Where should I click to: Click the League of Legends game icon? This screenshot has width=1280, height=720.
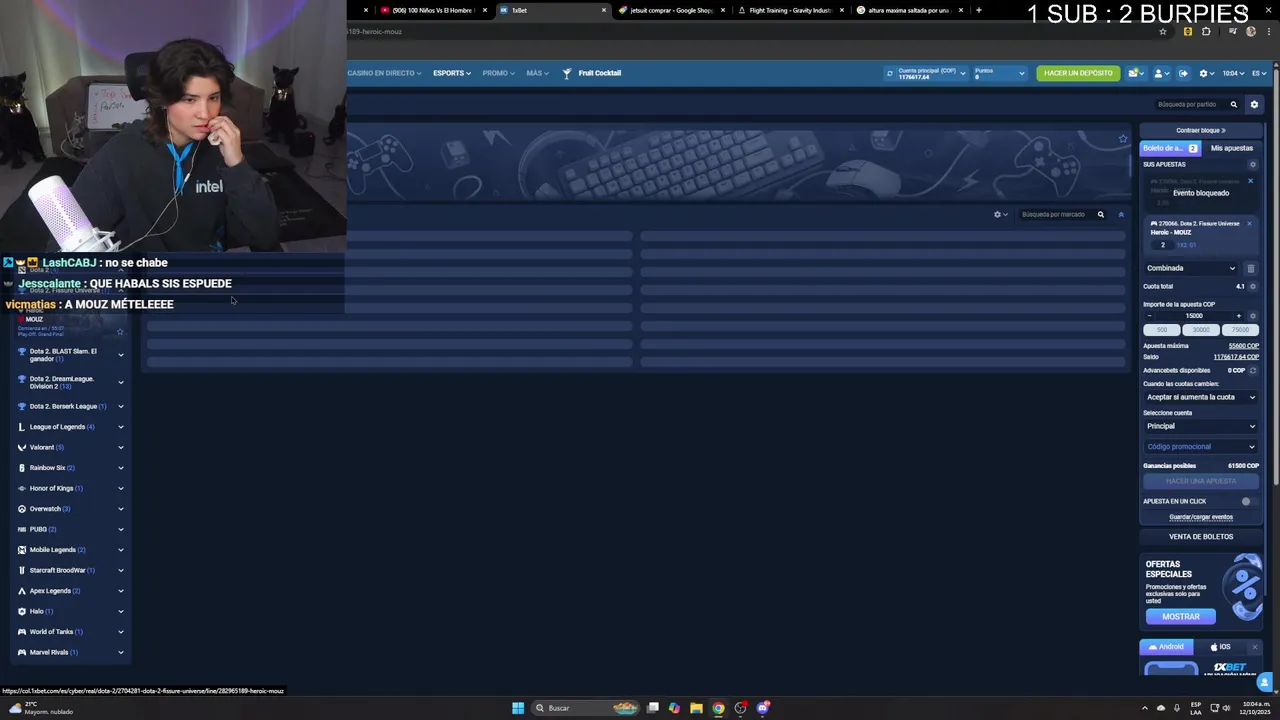(x=22, y=427)
